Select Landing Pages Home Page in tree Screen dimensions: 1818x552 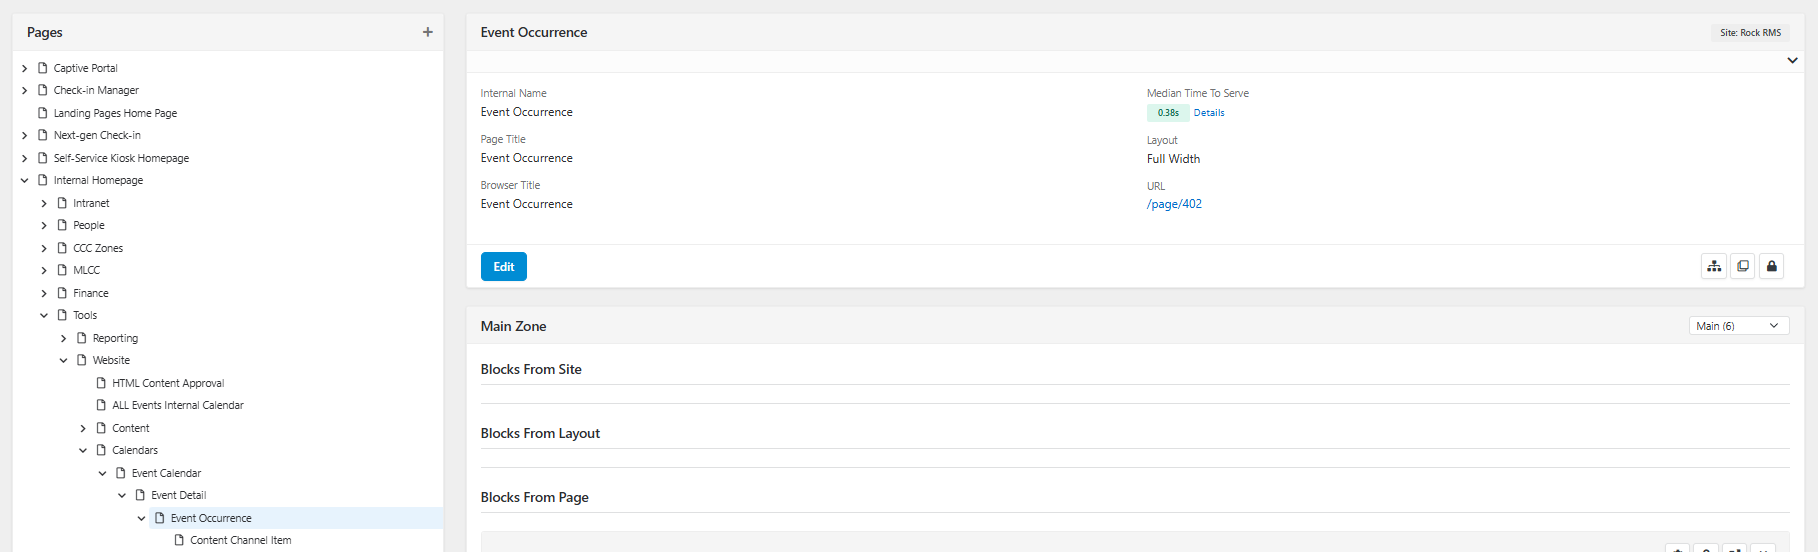tap(115, 113)
